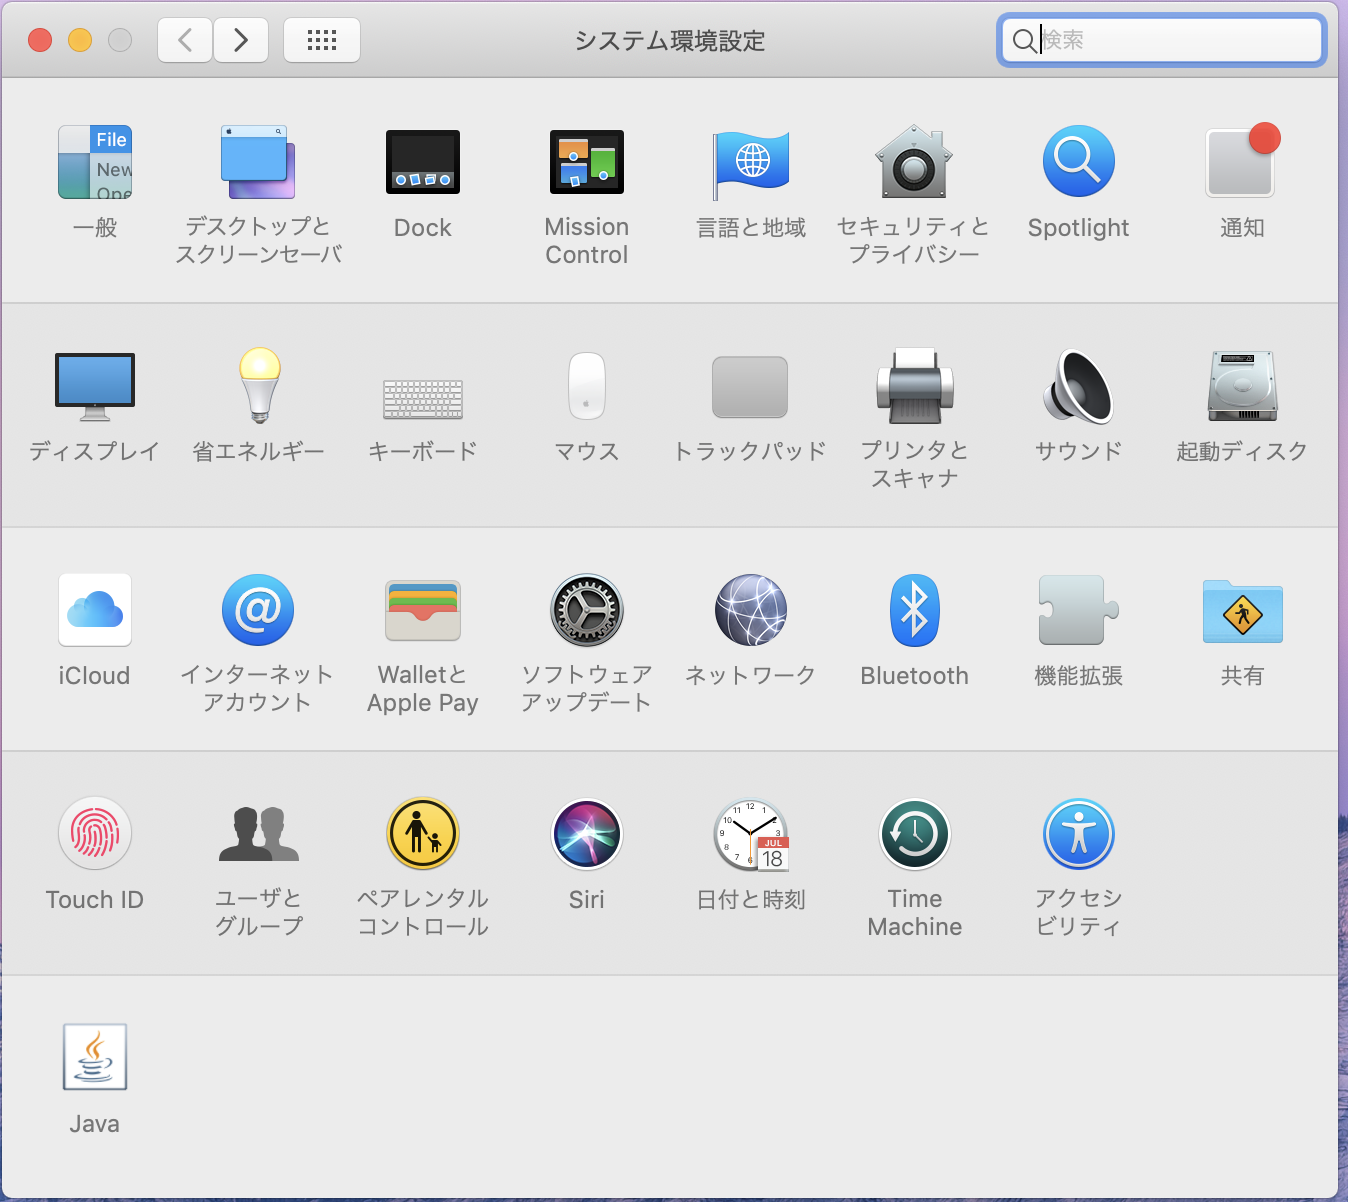The image size is (1348, 1202).
Task: Open the Spotlight preferences pane
Action: (x=1078, y=161)
